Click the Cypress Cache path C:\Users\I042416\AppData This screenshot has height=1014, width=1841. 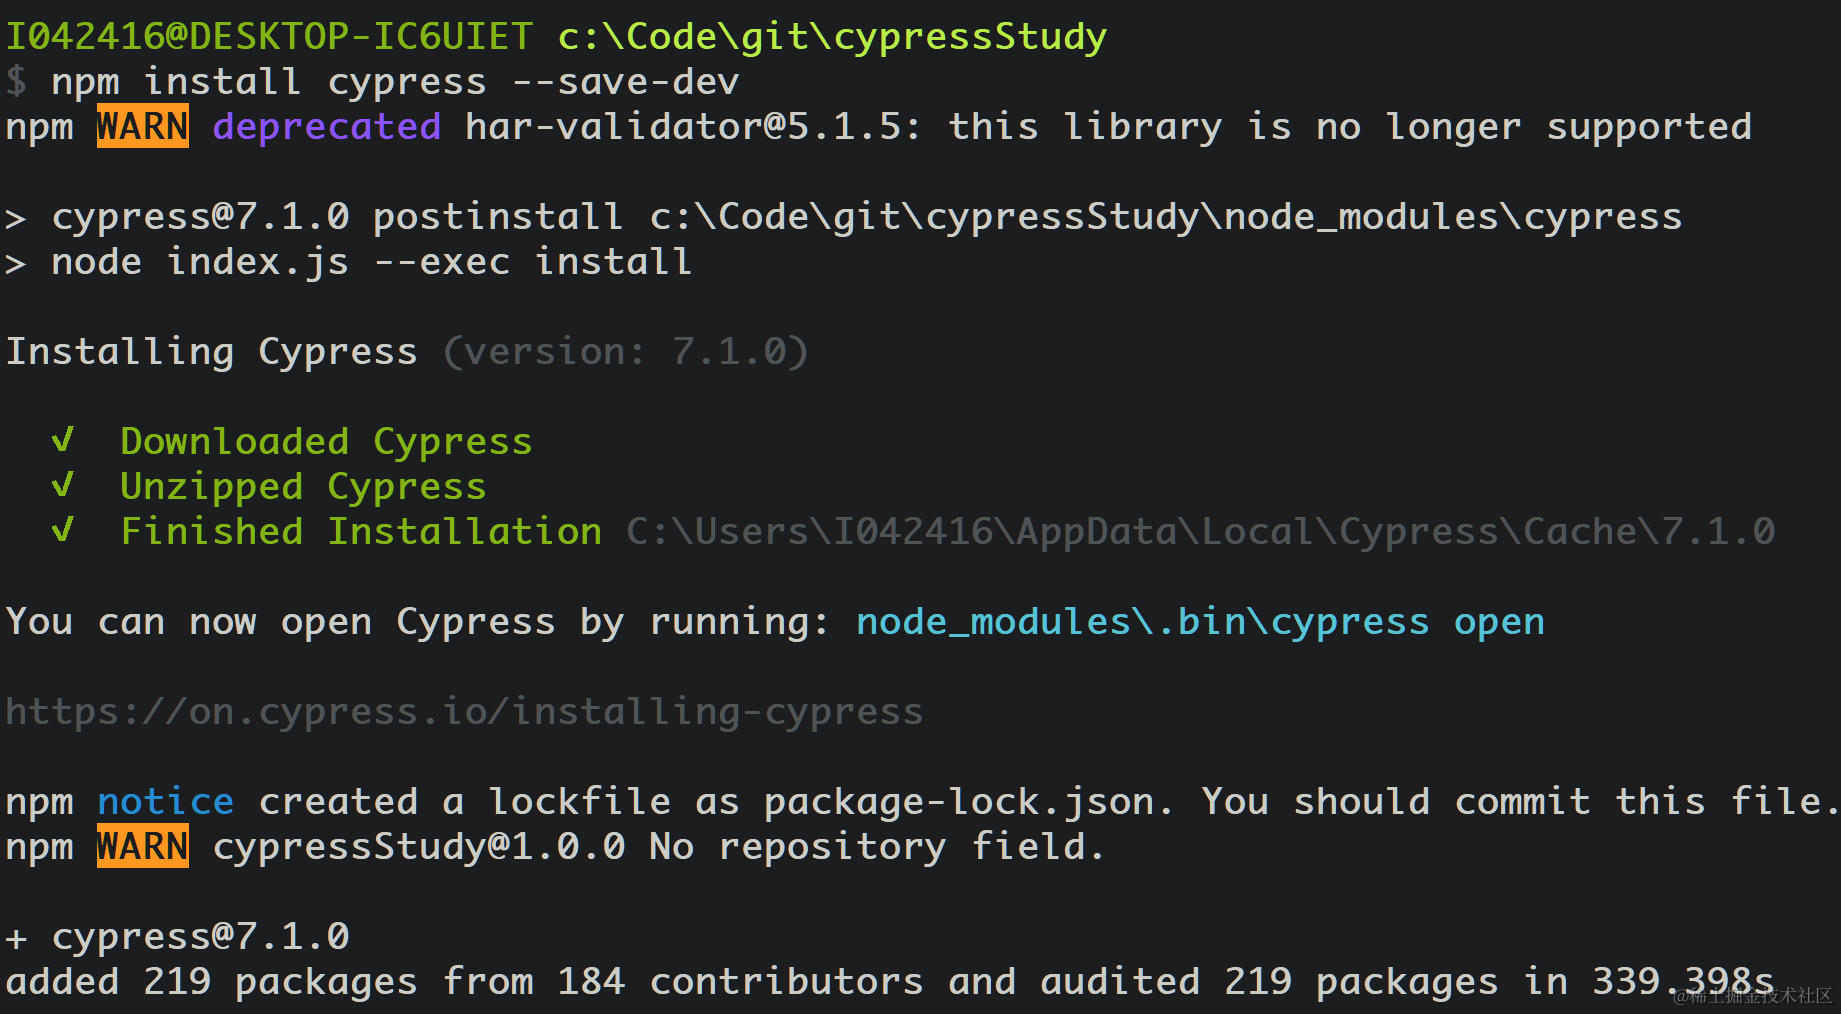point(1200,532)
